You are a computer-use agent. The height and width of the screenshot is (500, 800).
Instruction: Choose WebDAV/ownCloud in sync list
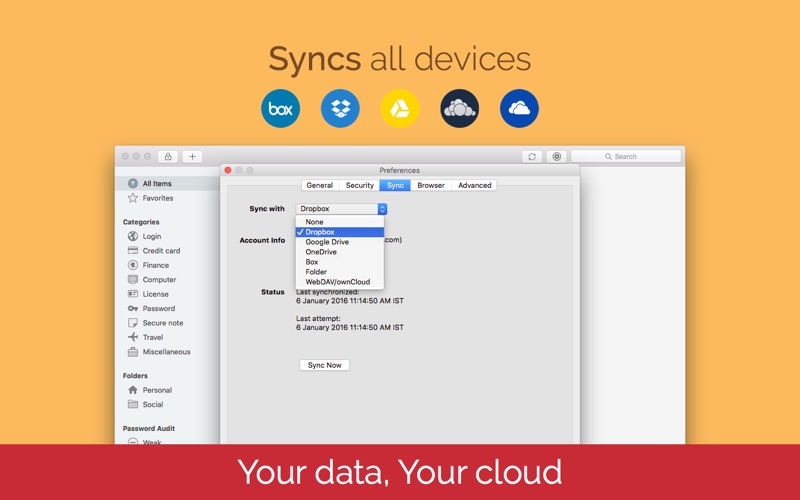[340, 282]
